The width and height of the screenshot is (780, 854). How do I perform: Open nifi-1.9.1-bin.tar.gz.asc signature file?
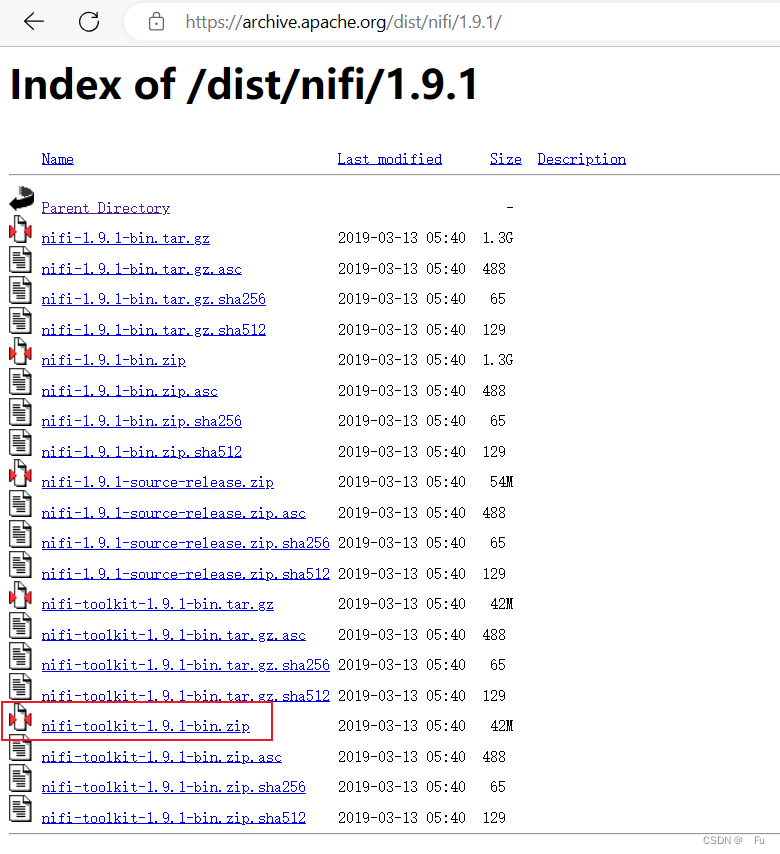[x=142, y=269]
